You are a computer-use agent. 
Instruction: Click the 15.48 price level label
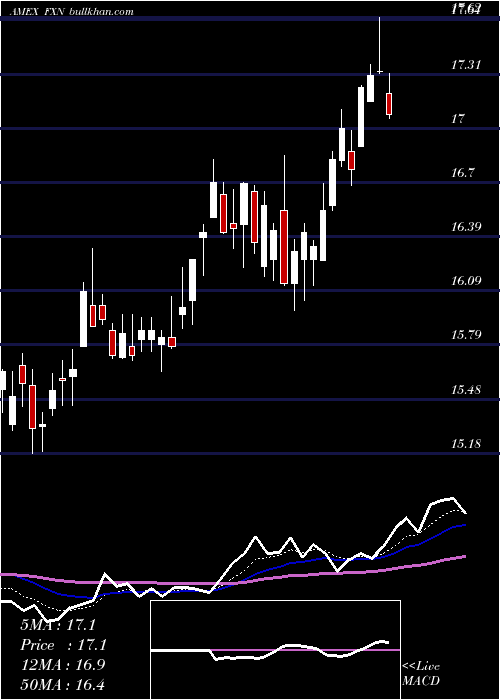[x=466, y=390]
